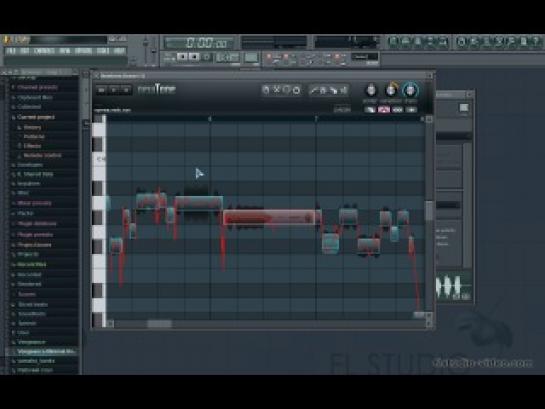
Task: Open the HELP menu
Action: pos(119,51)
